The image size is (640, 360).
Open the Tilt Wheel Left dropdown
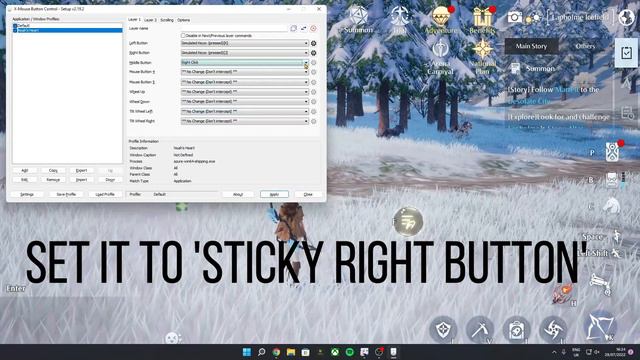point(244,111)
